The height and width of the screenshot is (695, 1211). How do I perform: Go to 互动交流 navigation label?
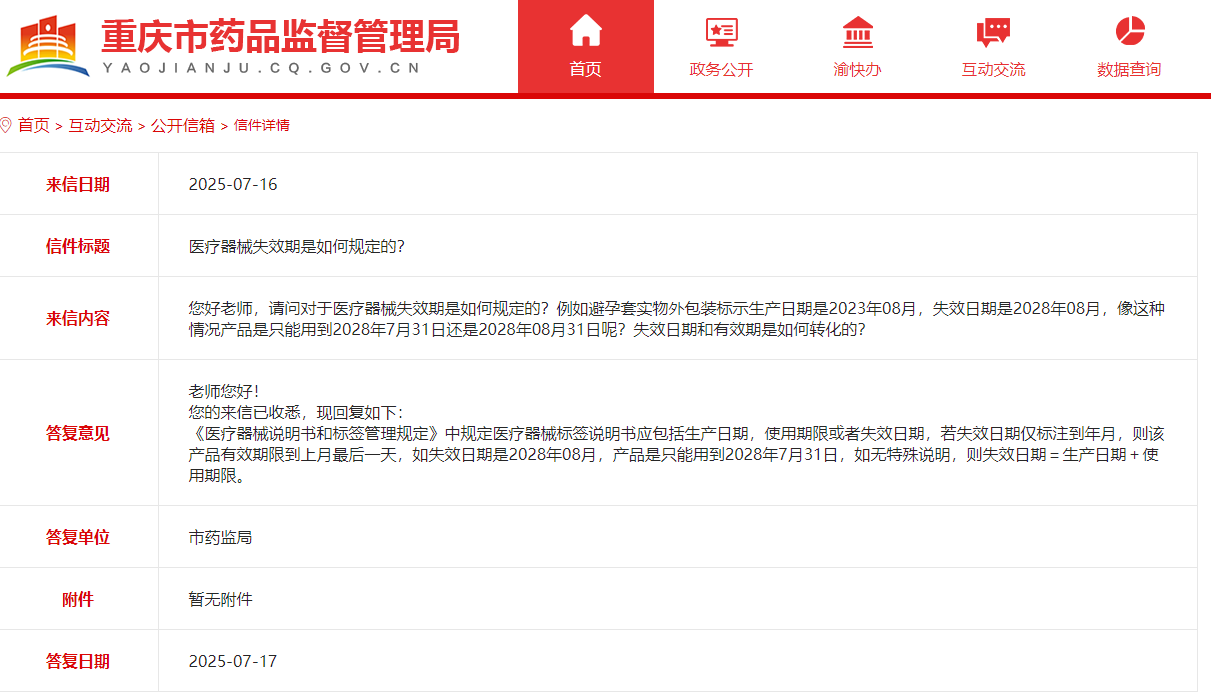pyautogui.click(x=993, y=69)
